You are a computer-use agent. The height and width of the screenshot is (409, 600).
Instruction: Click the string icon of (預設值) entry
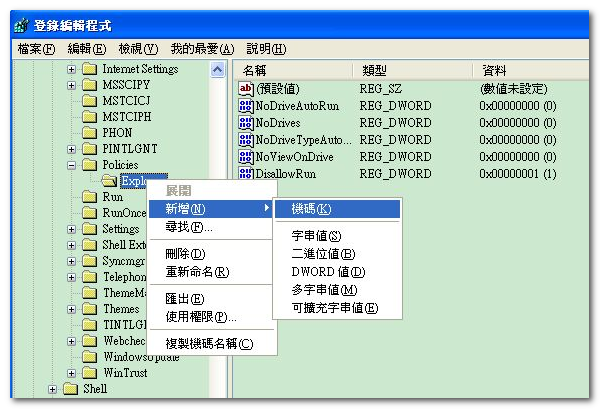[x=247, y=89]
